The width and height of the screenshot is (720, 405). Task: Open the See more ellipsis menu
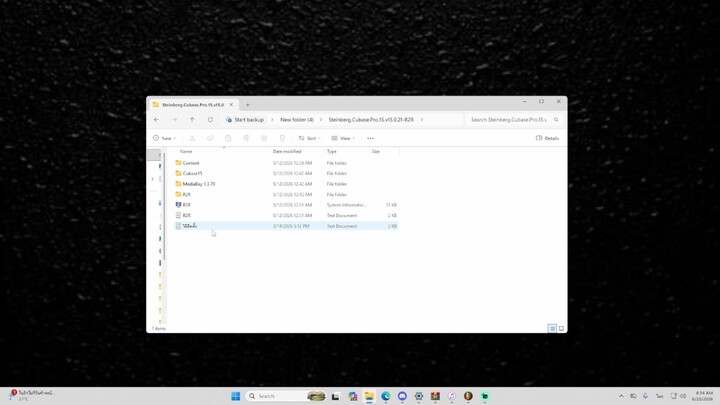tap(371, 138)
